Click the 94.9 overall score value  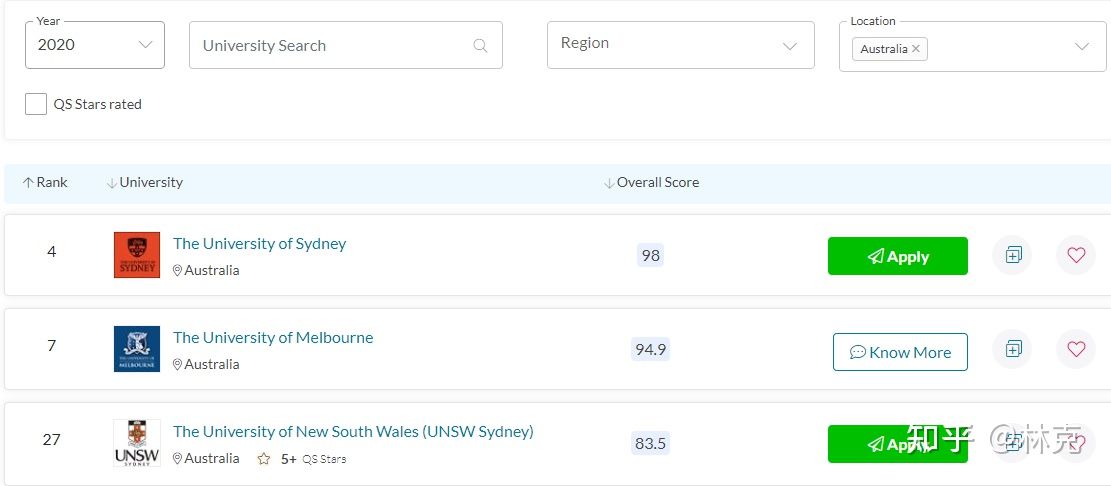click(x=650, y=349)
